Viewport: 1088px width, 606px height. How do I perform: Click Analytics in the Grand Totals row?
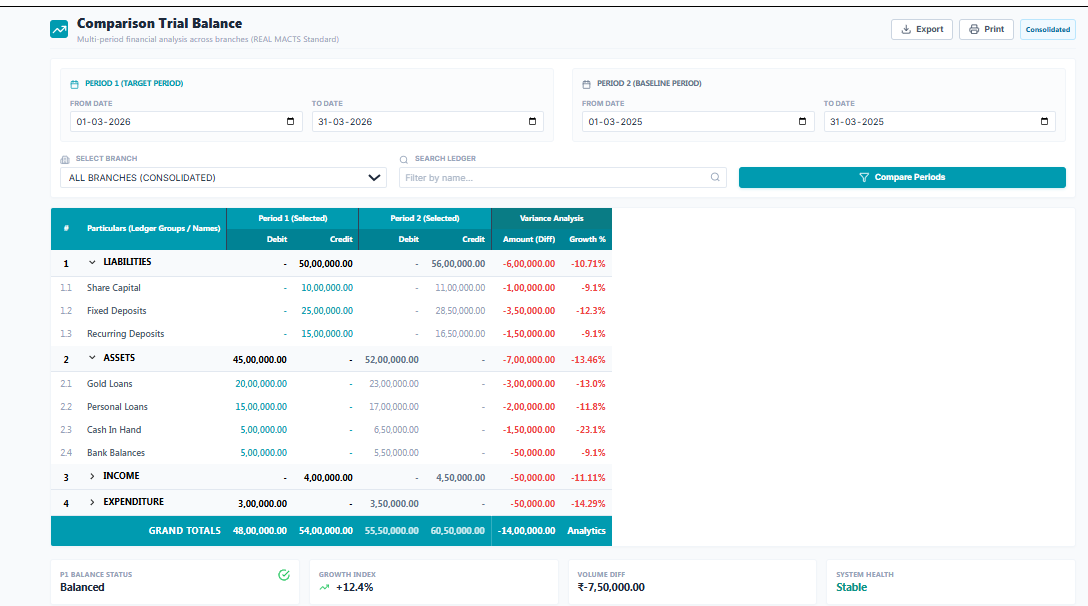coord(586,531)
